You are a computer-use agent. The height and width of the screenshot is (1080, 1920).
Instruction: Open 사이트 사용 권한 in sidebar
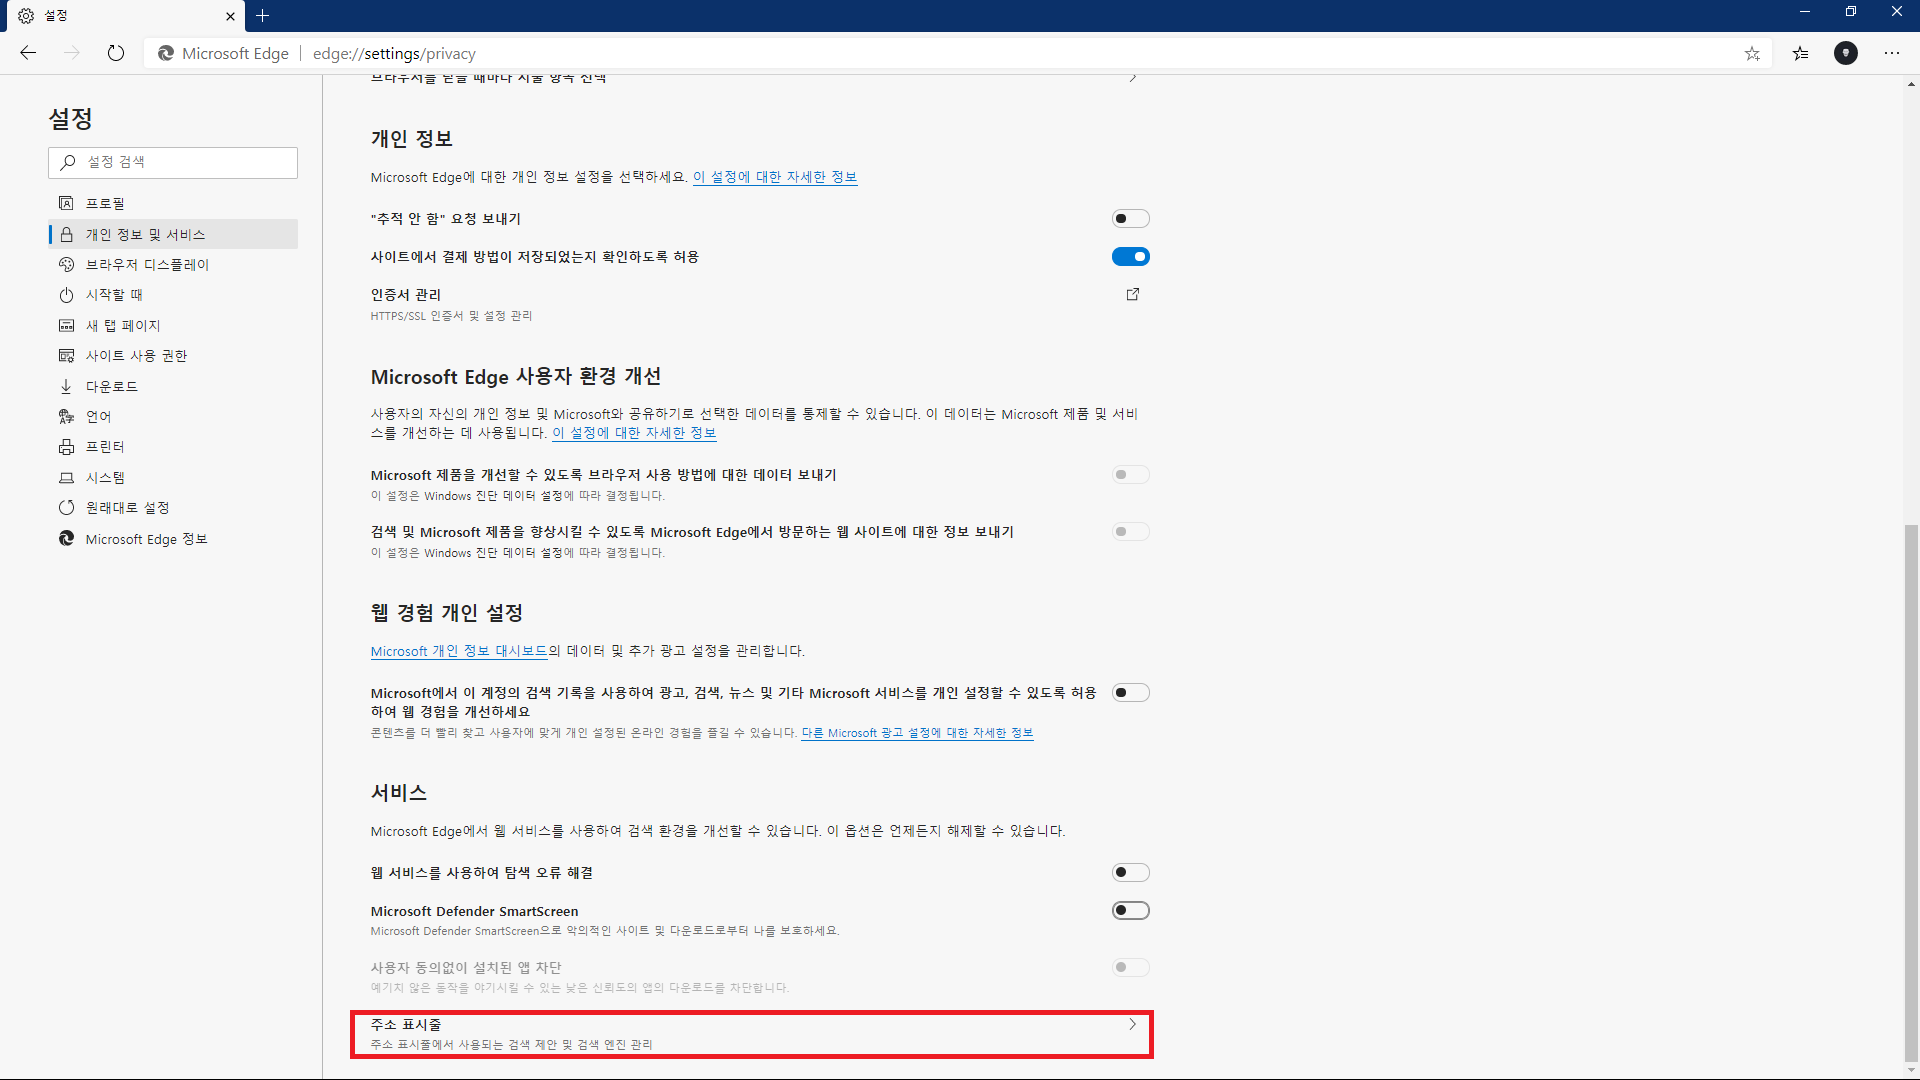(x=136, y=356)
